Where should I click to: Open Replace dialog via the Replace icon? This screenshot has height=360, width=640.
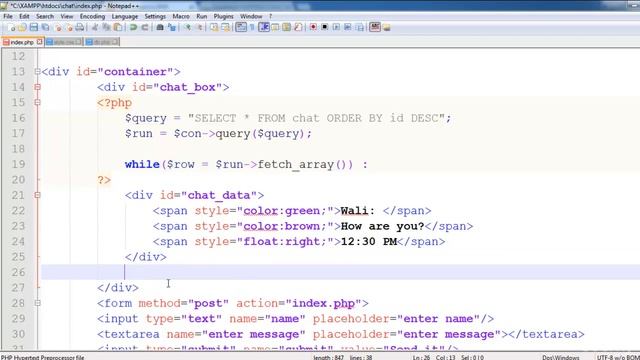pos(172,27)
